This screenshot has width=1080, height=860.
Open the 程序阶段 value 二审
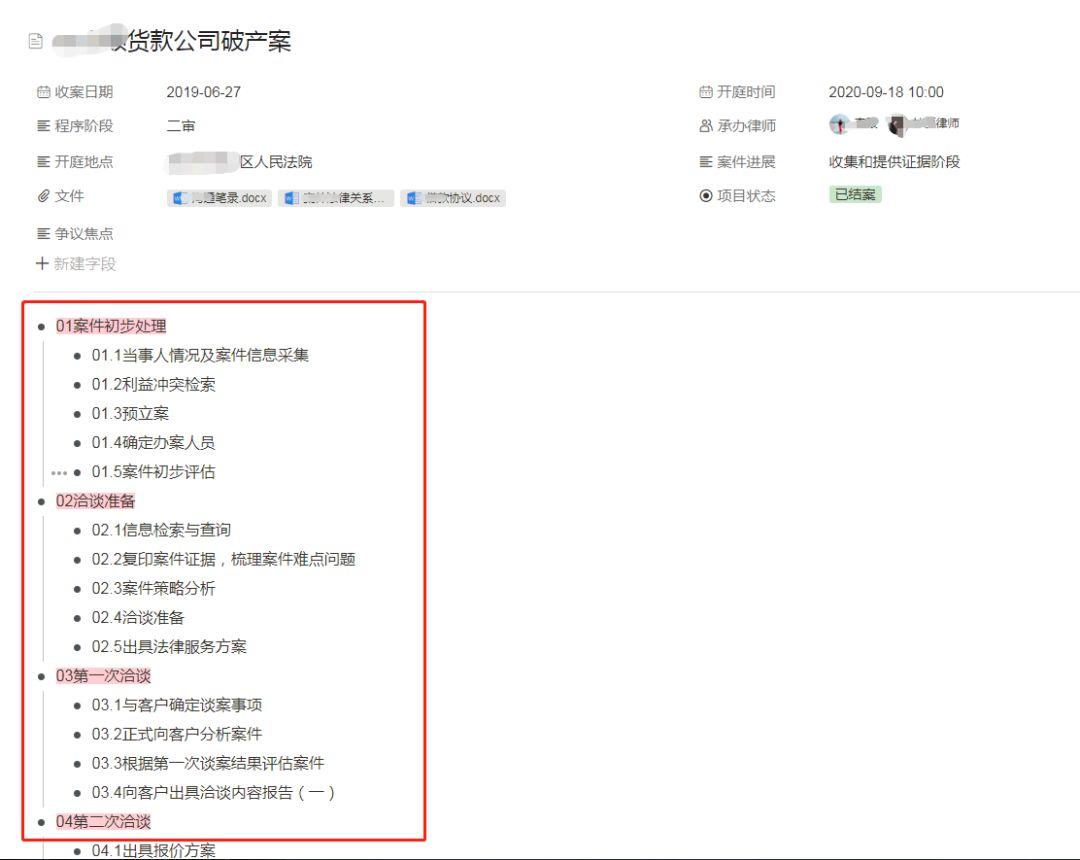pyautogui.click(x=181, y=126)
